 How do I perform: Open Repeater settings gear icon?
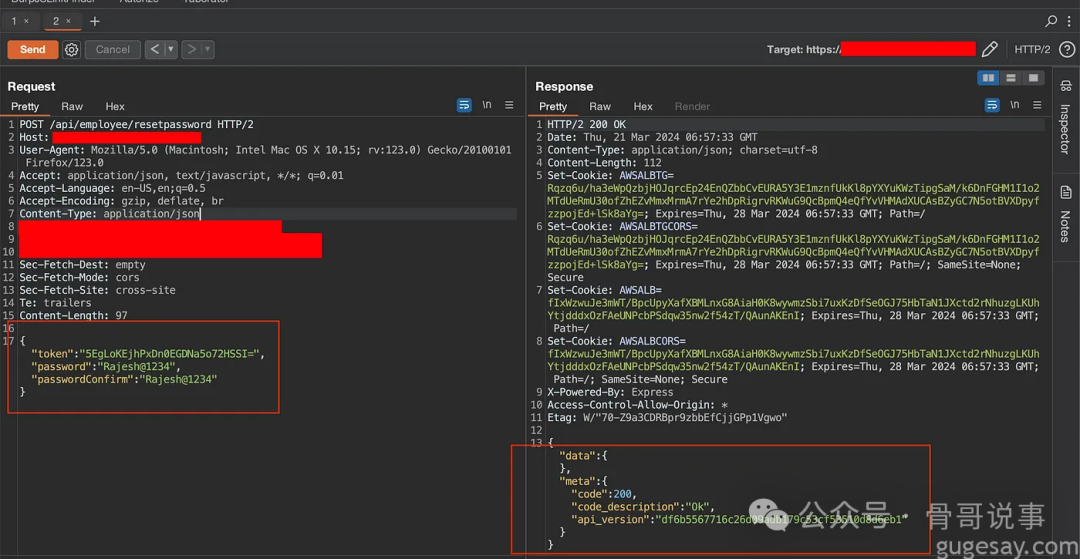(72, 50)
